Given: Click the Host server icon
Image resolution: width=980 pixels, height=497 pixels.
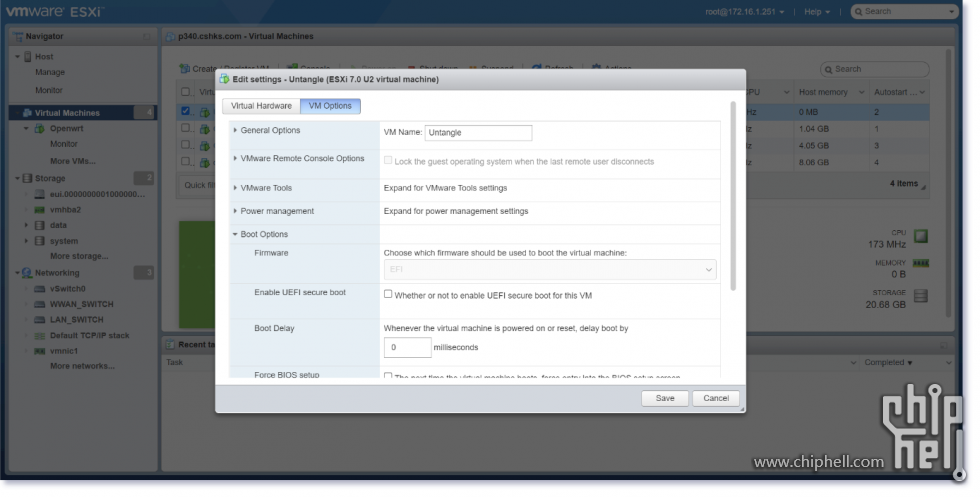Looking at the screenshot, I should [28, 57].
